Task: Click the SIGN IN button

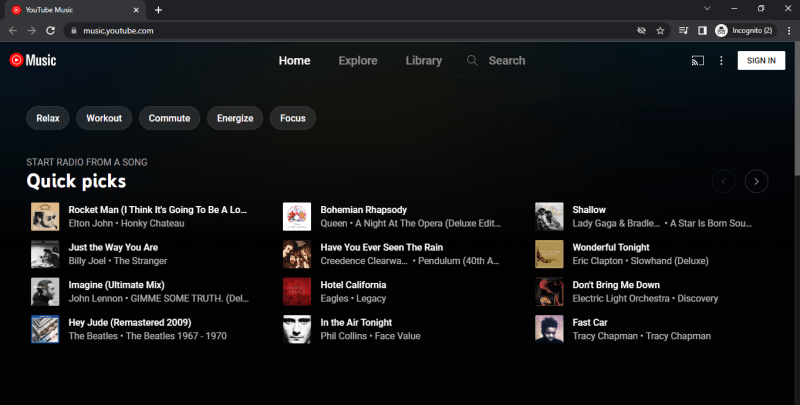Action: (x=761, y=60)
